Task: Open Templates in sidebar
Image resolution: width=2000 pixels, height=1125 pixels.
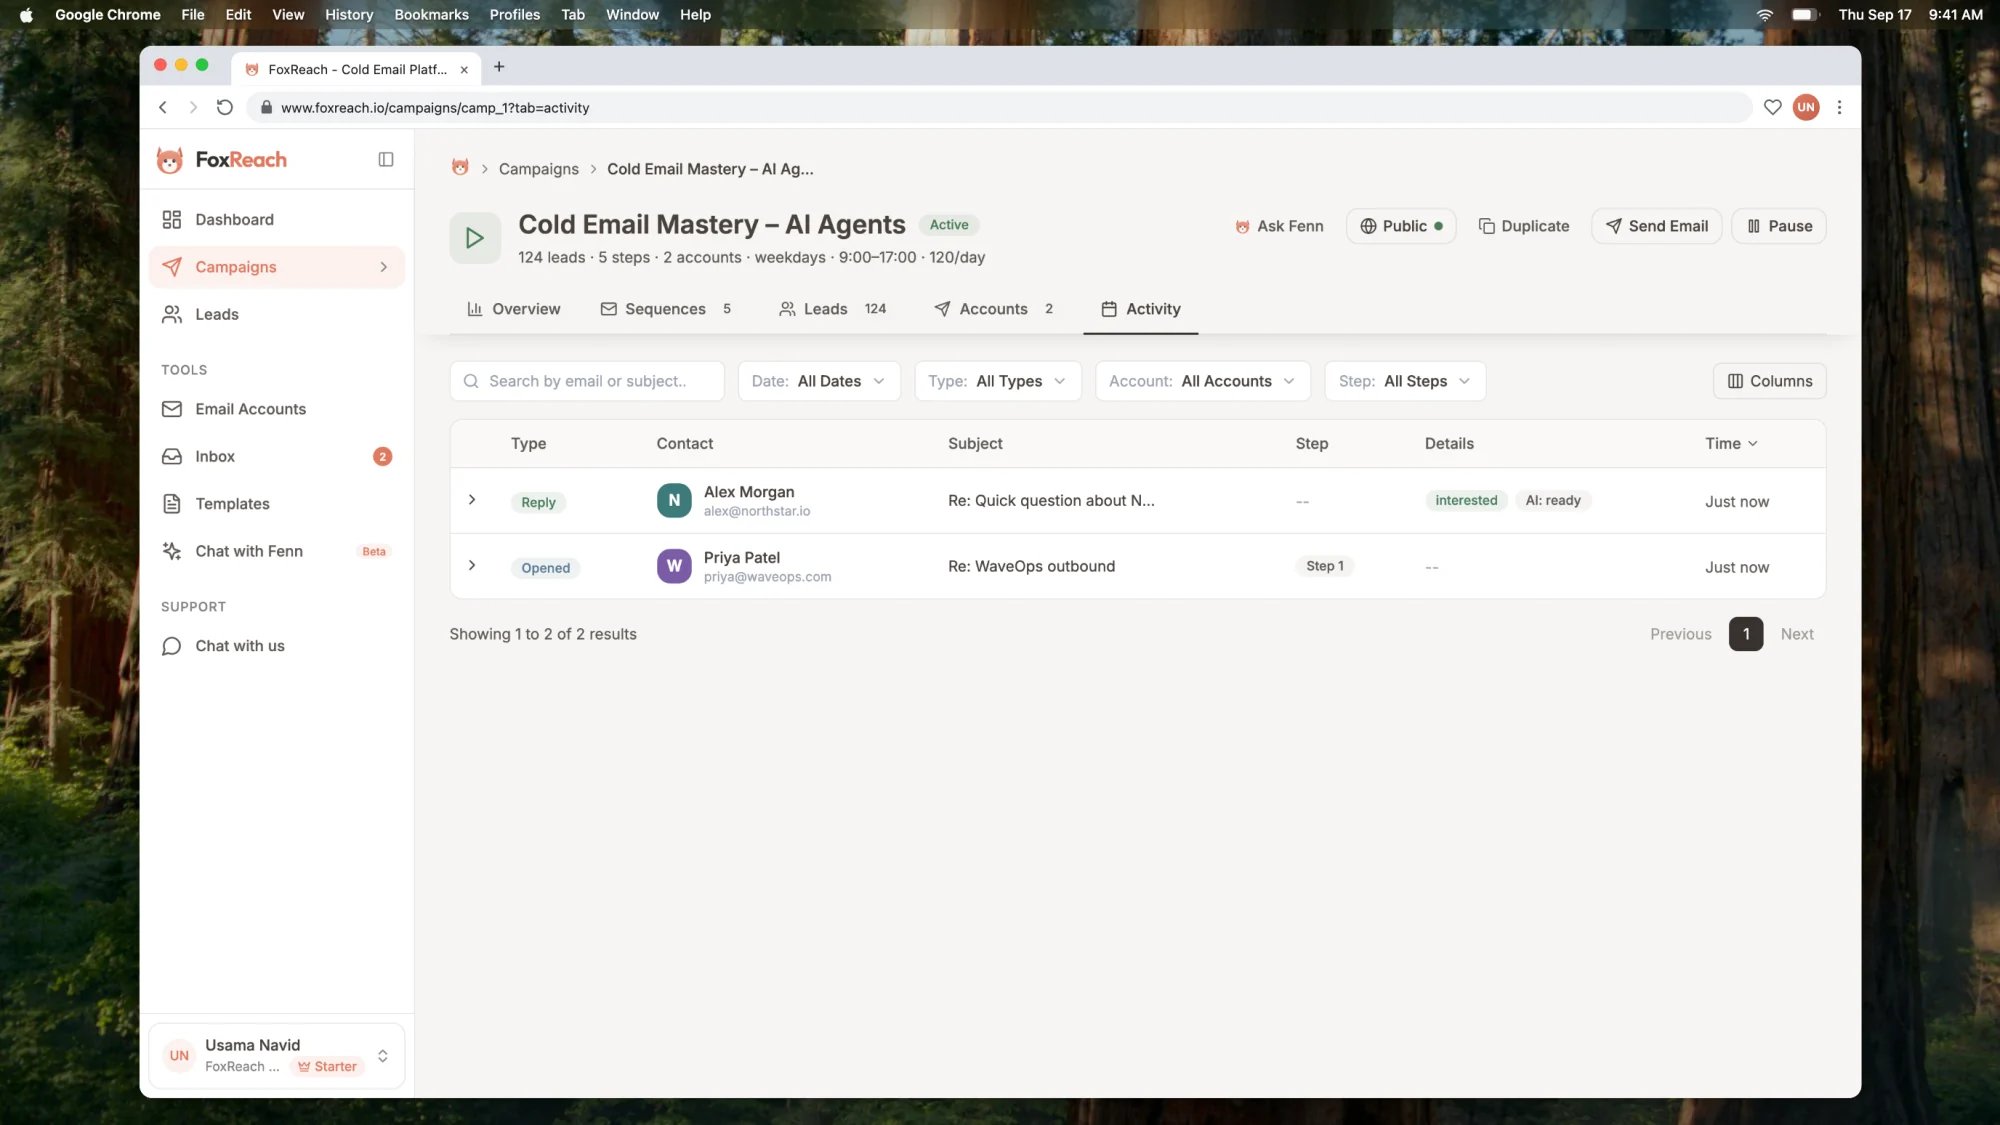Action: point(277,504)
